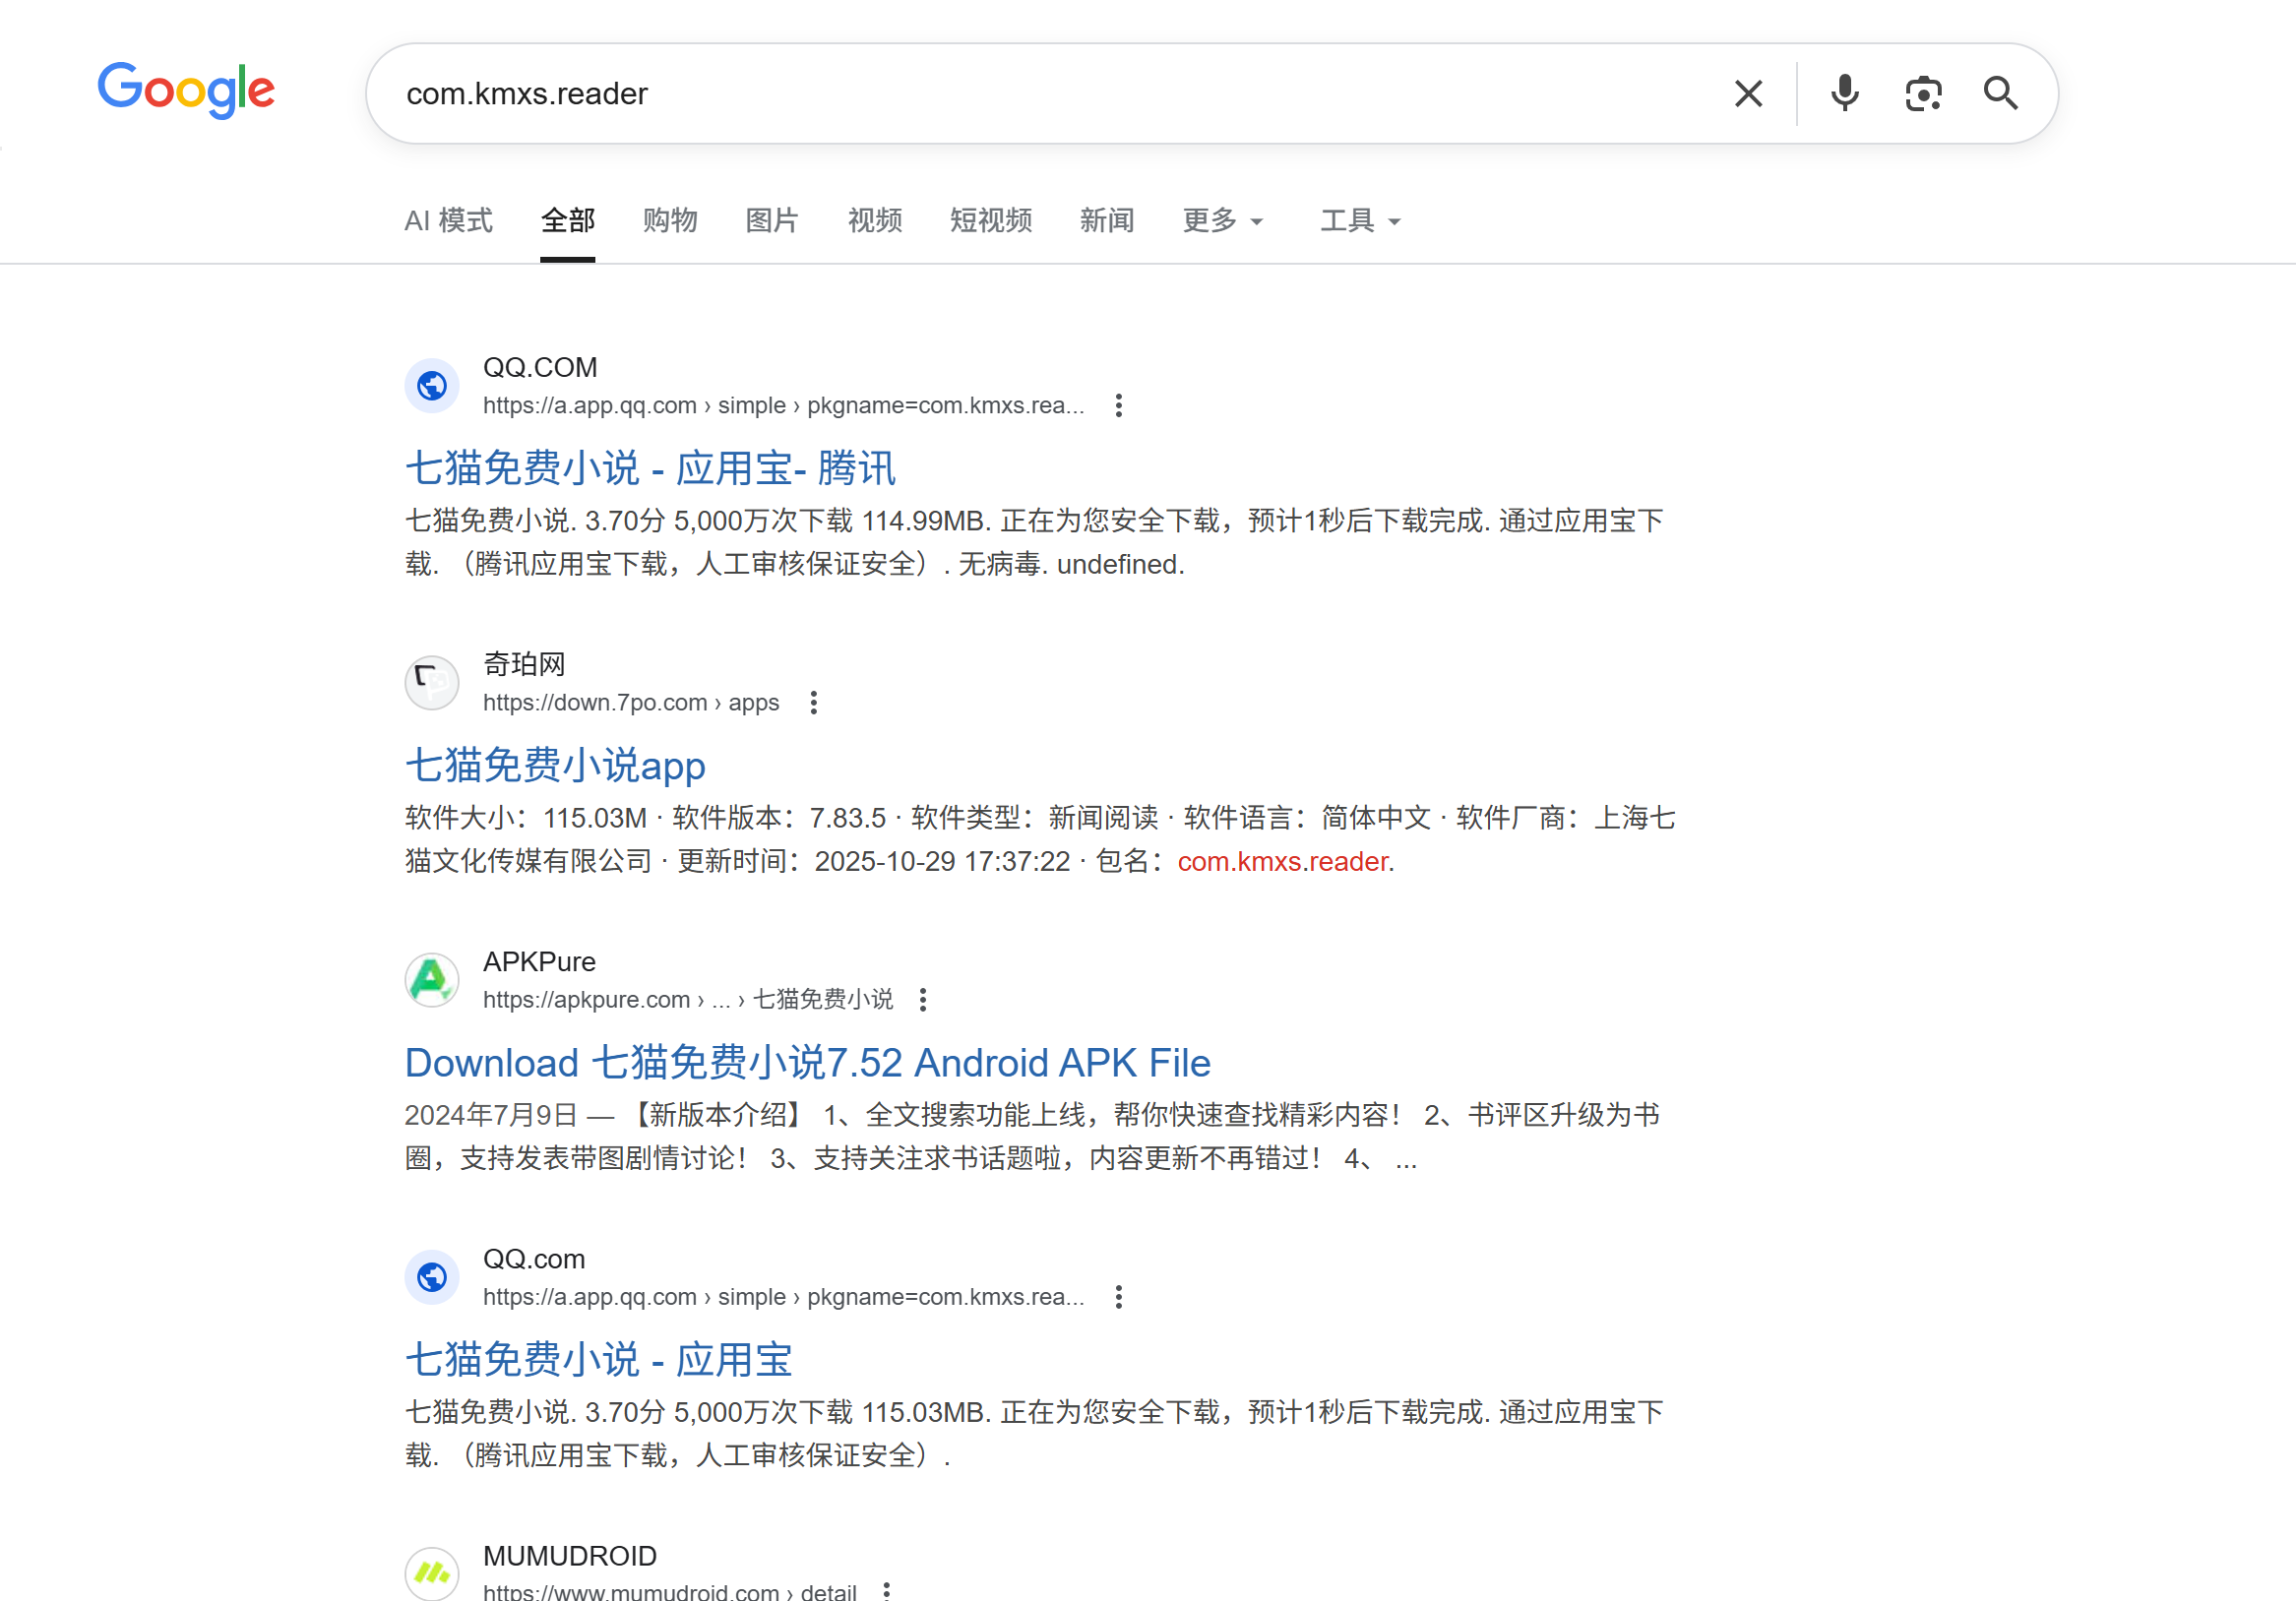Screen dimensions: 2296x1601
Task: Open 七猫免费小说 - 应用宝- 腾讯 result
Action: pyautogui.click(x=650, y=468)
